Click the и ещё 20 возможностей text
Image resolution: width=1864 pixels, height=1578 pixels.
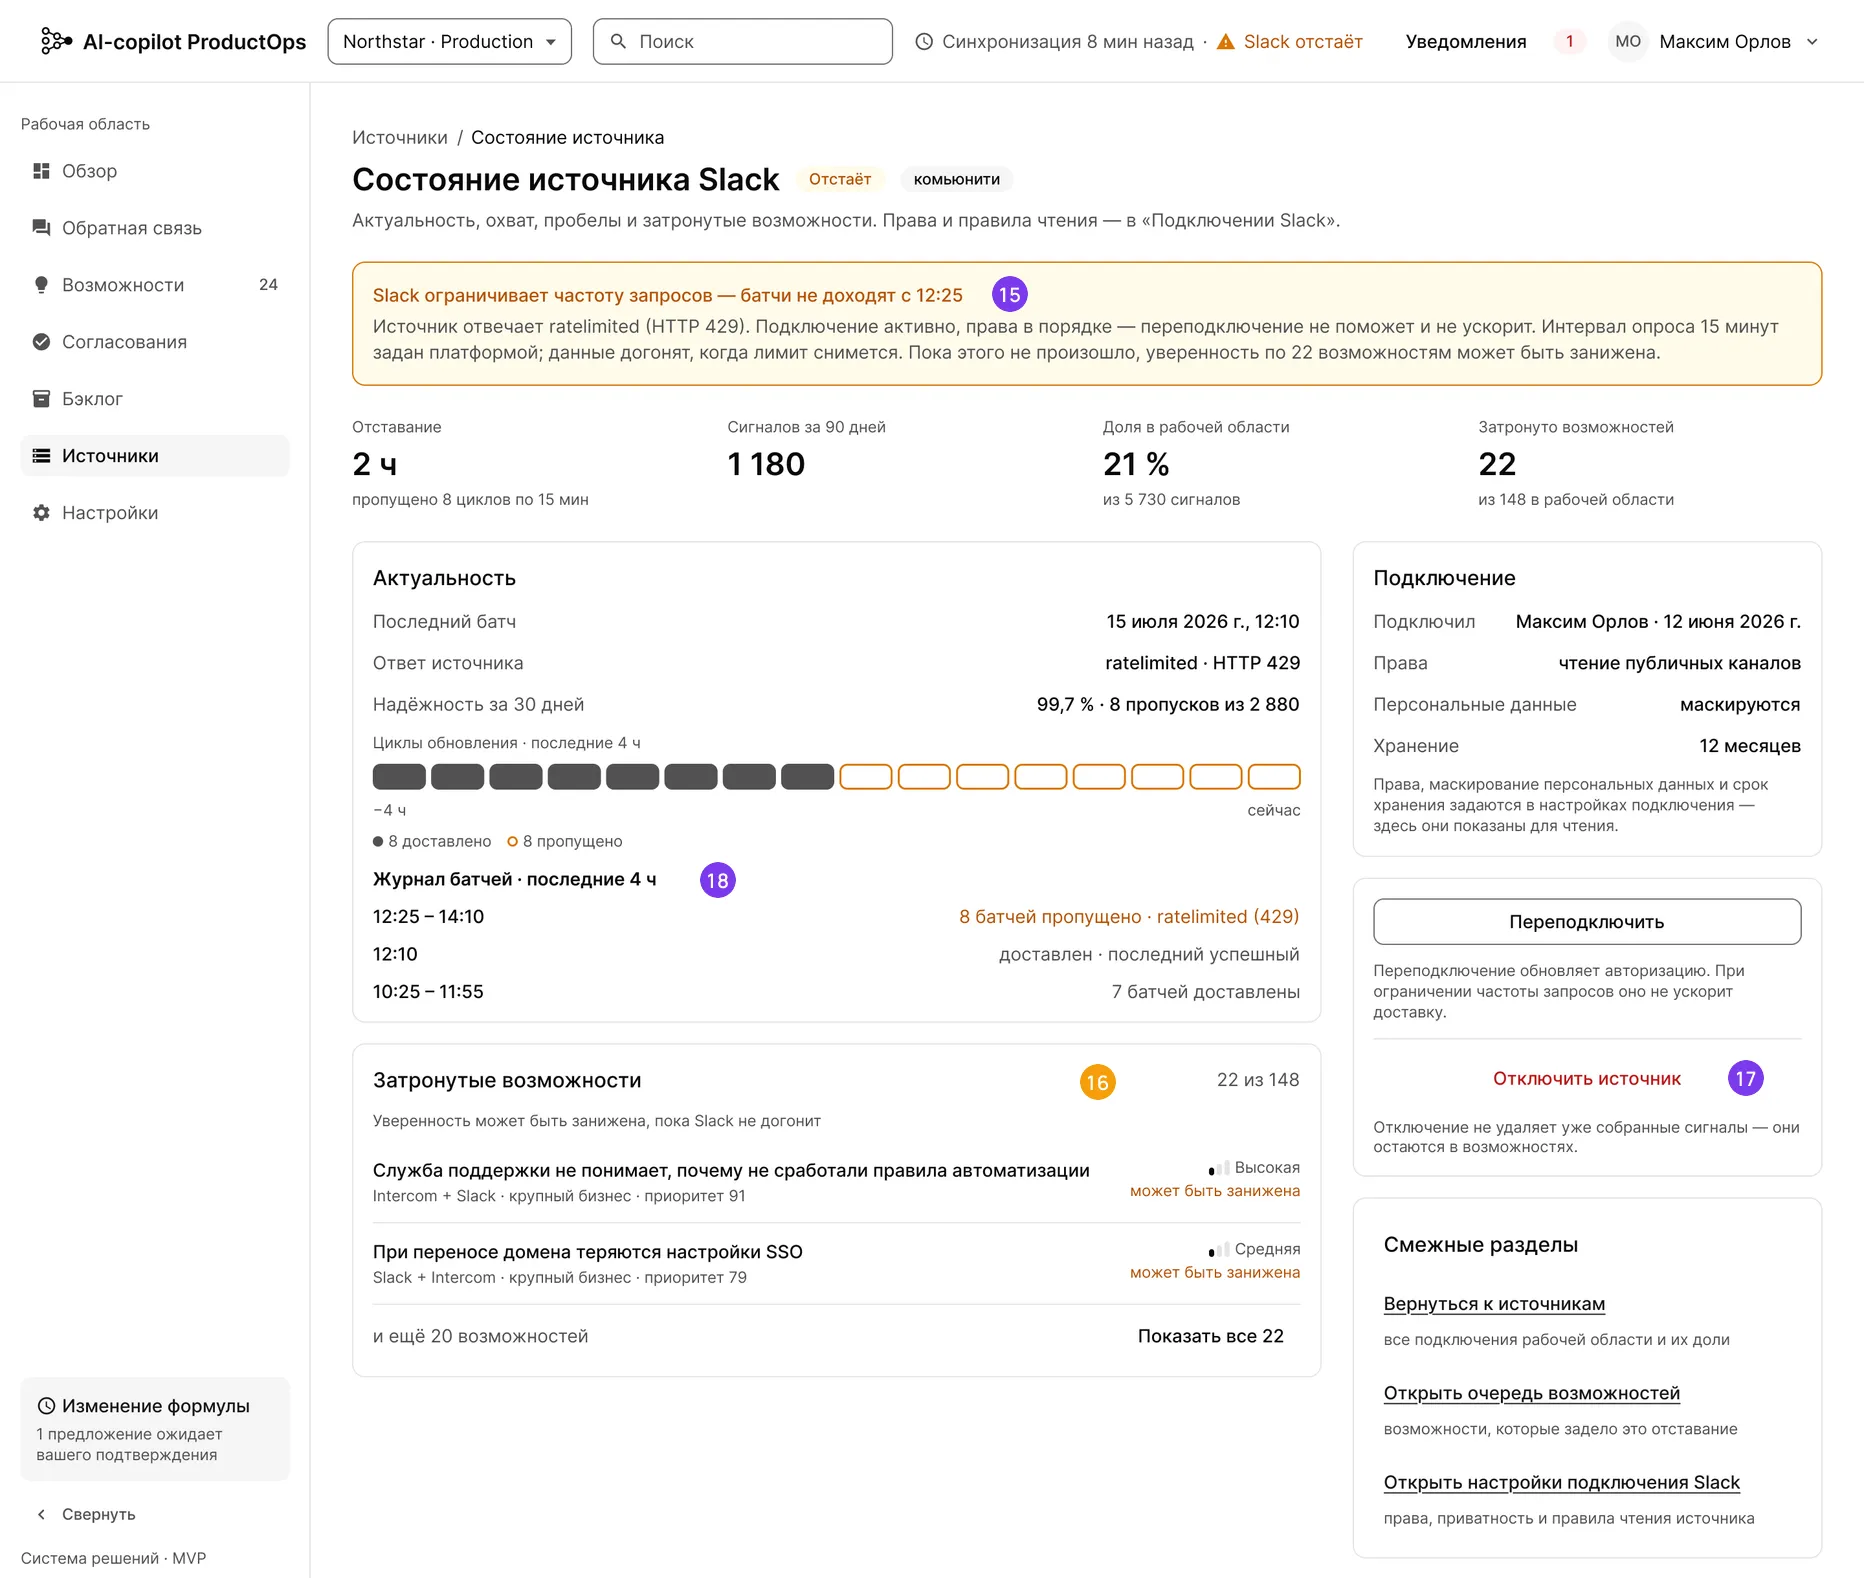480,1336
